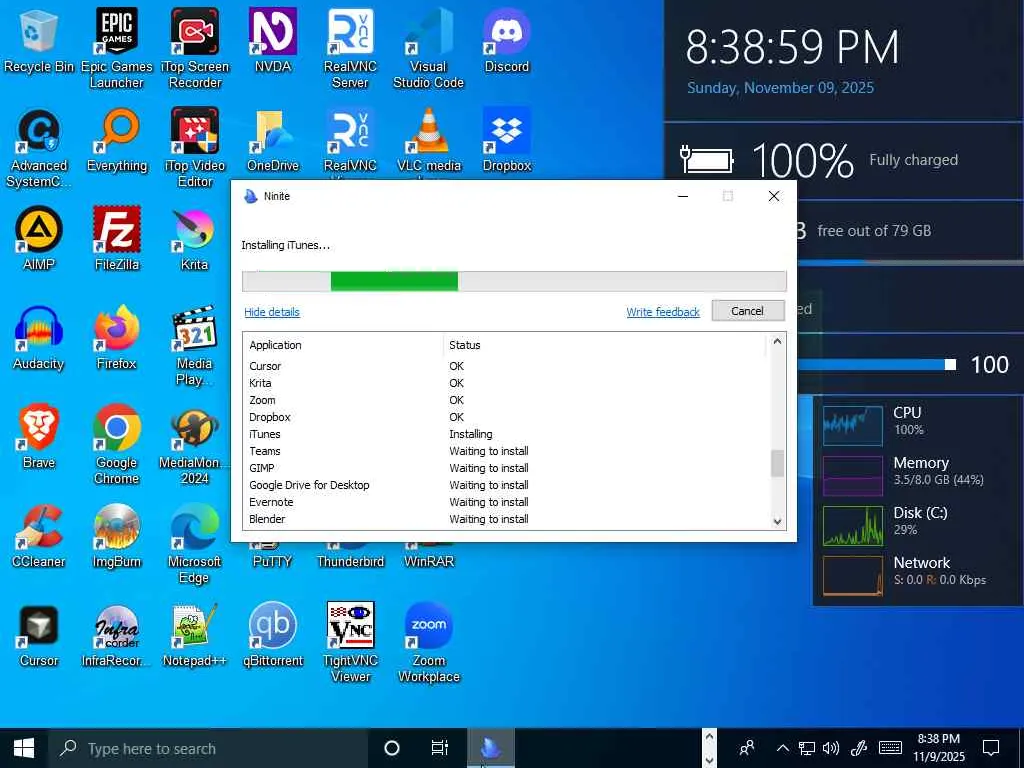Select Google Drive for Desktop row
Image resolution: width=1024 pixels, height=768 pixels.
click(506, 485)
